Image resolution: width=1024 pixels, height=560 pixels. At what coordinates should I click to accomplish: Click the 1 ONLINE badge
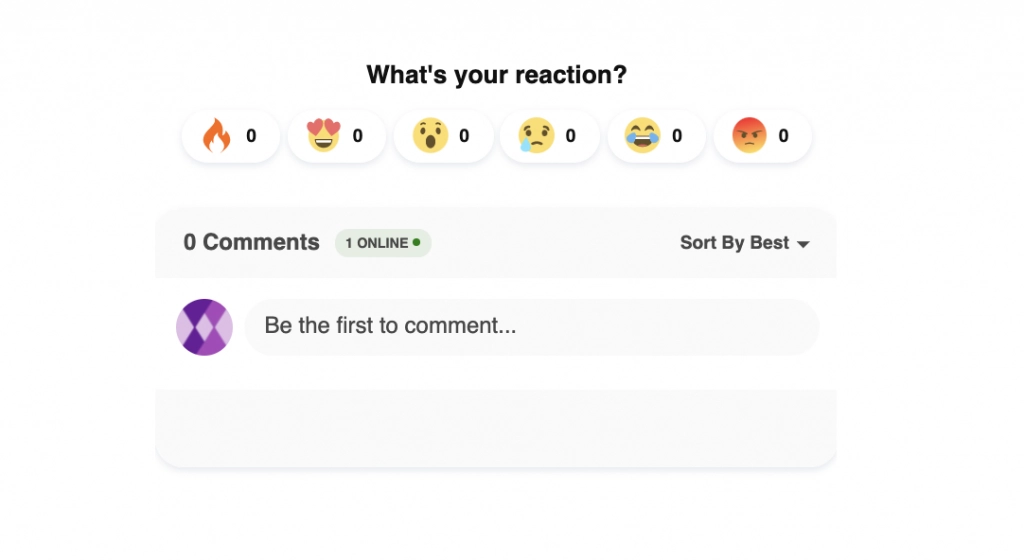[383, 243]
